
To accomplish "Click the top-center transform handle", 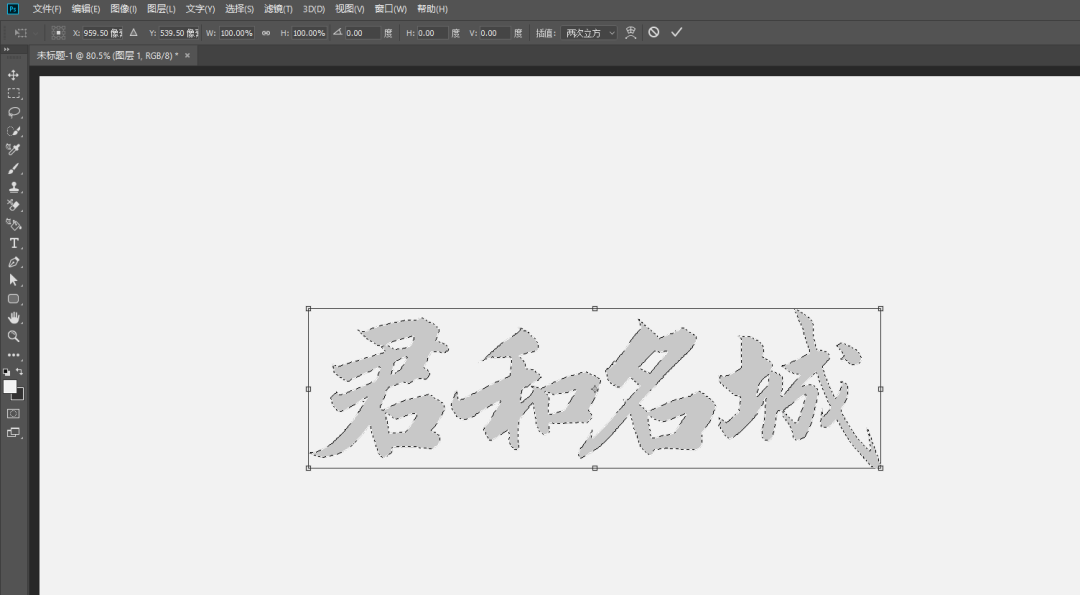I will [x=595, y=309].
